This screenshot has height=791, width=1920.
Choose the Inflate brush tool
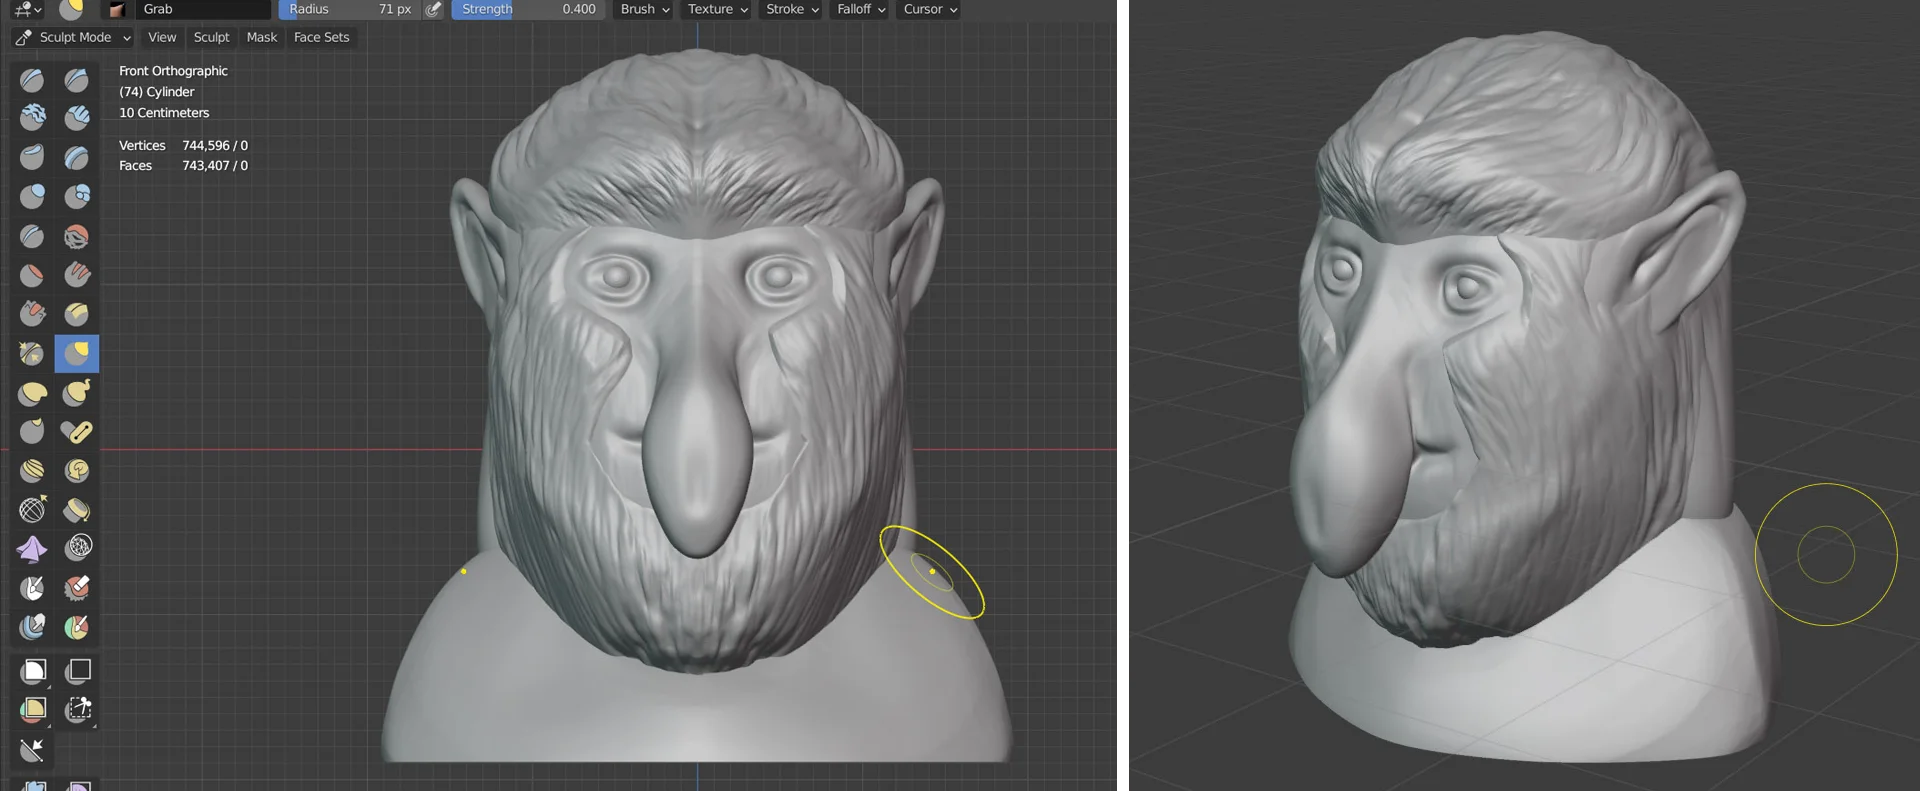pos(32,196)
